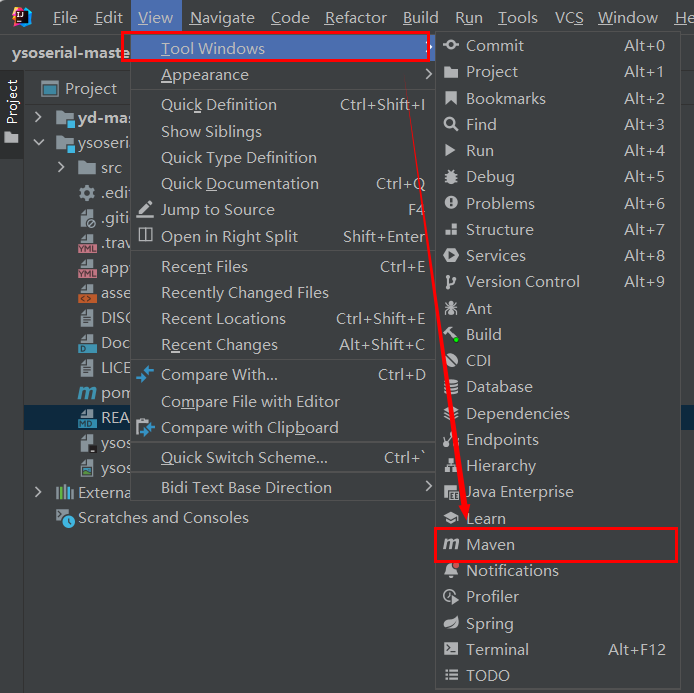694x693 pixels.
Task: Choose Quick Definition menu entry
Action: click(282, 104)
